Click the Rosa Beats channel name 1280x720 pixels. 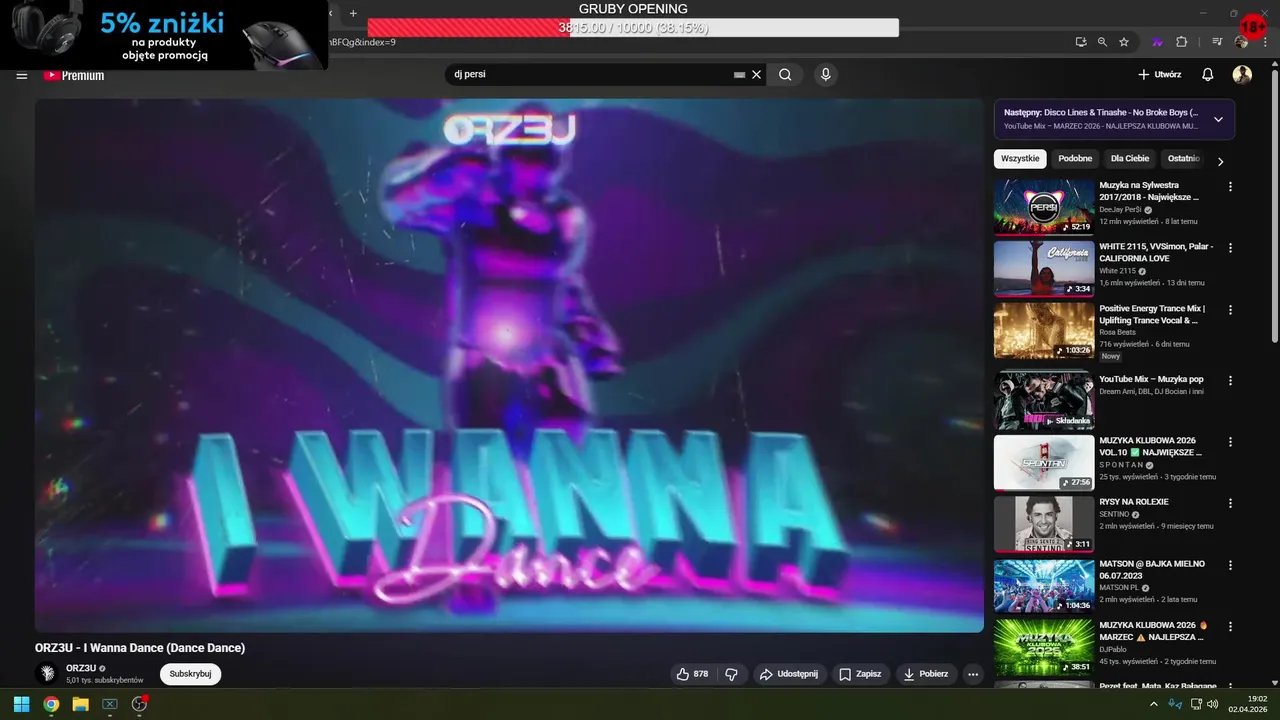tap(1117, 332)
